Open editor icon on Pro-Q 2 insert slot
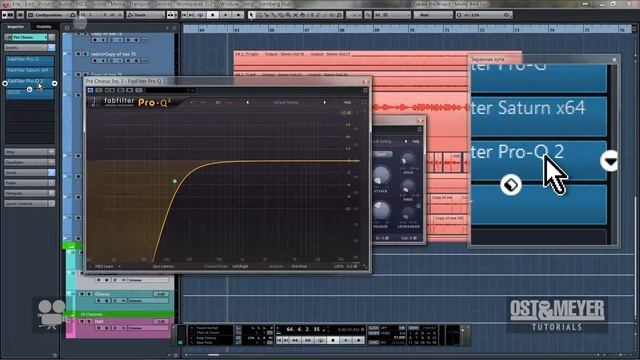This screenshot has width=640, height=360. tap(29, 89)
